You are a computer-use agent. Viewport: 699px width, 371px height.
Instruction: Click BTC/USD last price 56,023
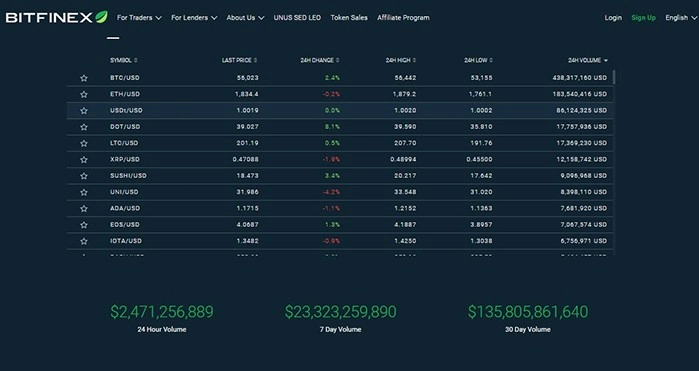(x=247, y=78)
